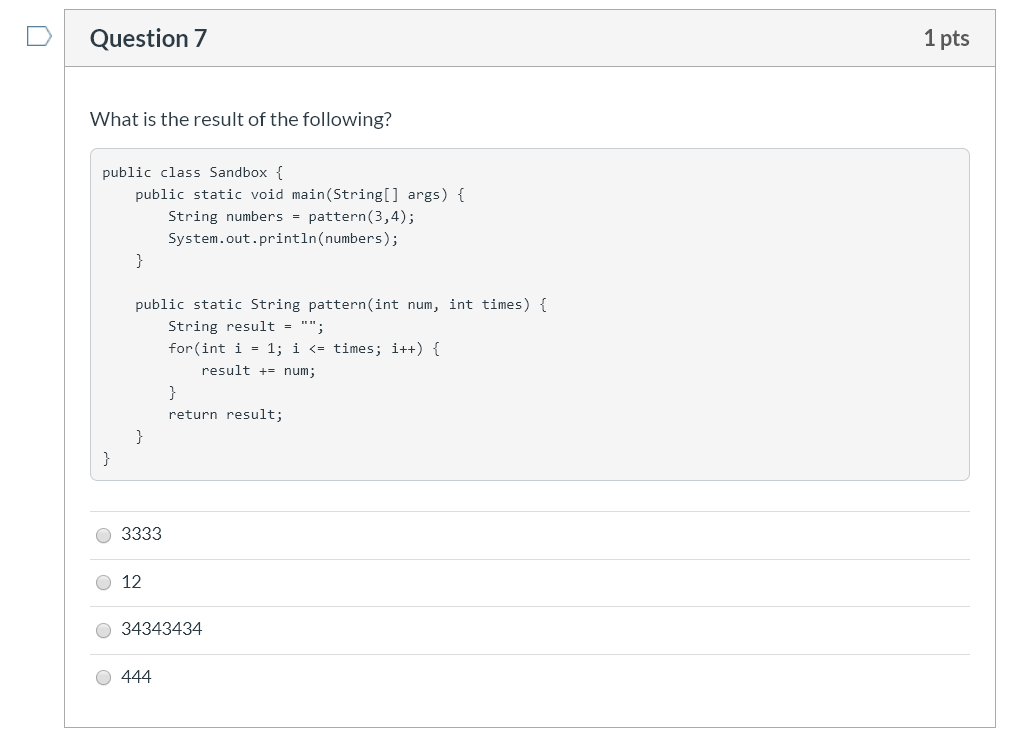Select the radio button for answer 3333
Screen dimensions: 1017x741
[103, 535]
